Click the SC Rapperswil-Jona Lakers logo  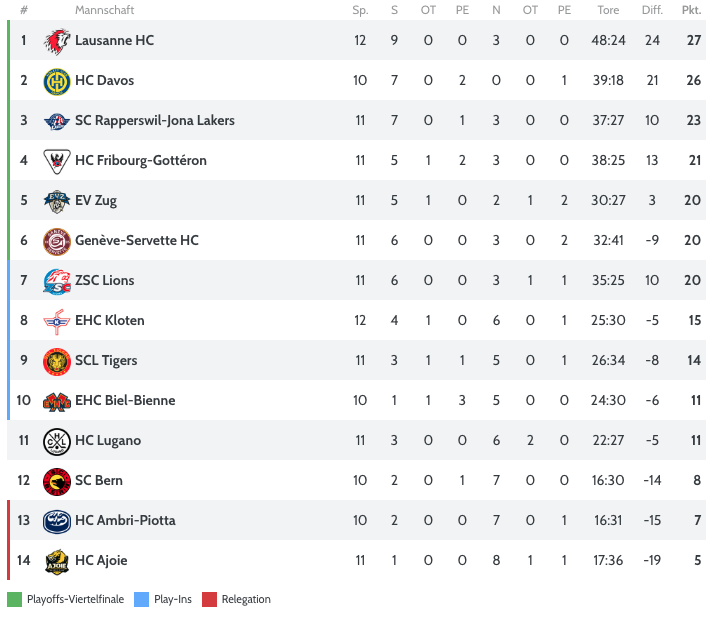(57, 121)
